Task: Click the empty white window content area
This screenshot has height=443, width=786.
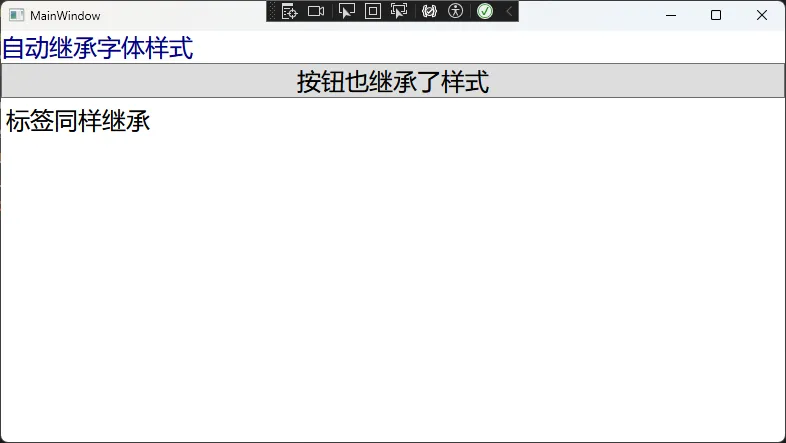Action: coord(400,290)
